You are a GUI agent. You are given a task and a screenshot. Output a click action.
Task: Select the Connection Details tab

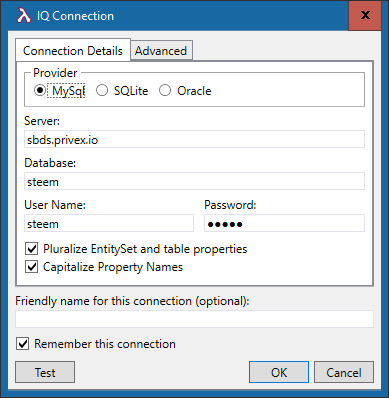(73, 50)
